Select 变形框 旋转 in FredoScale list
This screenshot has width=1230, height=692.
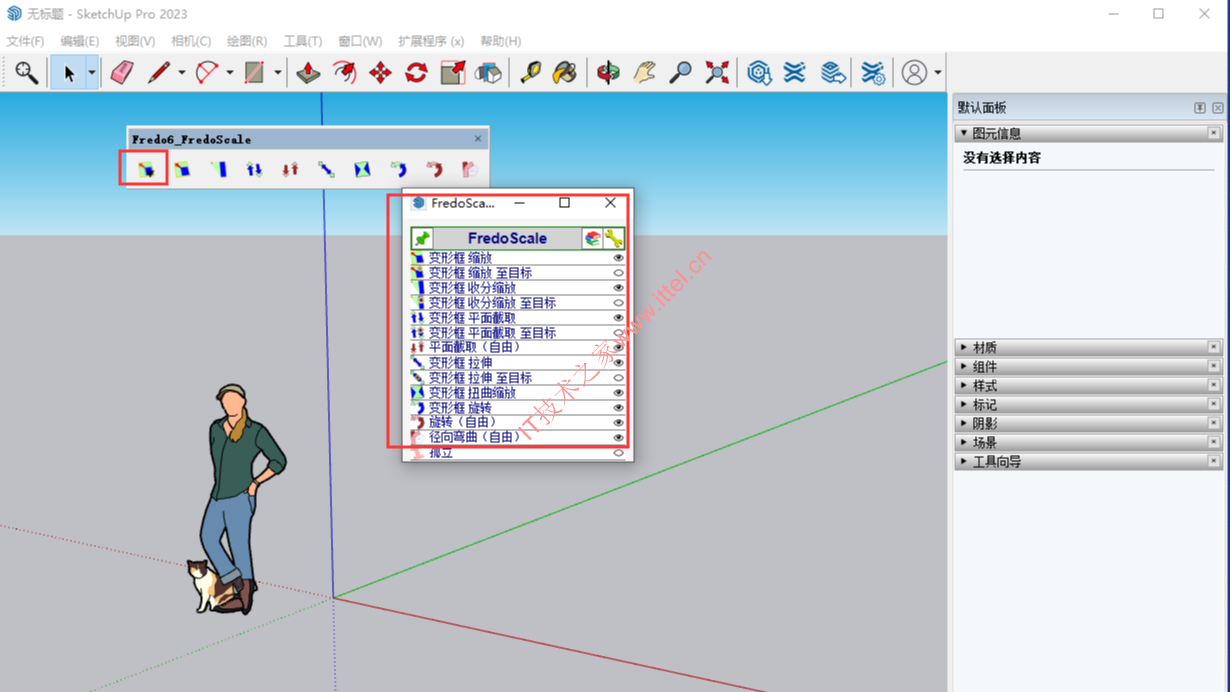pos(518,408)
